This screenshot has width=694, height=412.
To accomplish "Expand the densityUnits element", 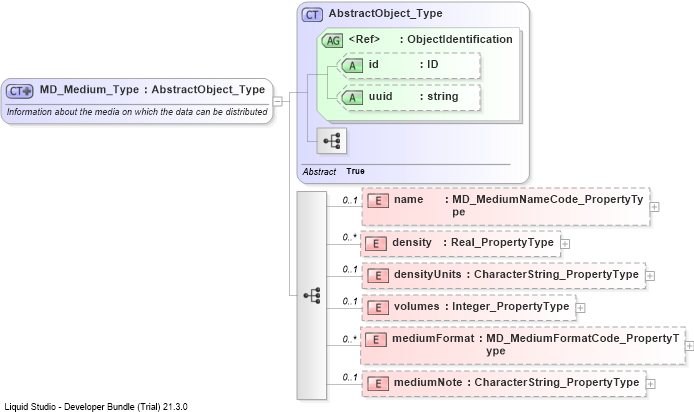I will click(x=650, y=276).
